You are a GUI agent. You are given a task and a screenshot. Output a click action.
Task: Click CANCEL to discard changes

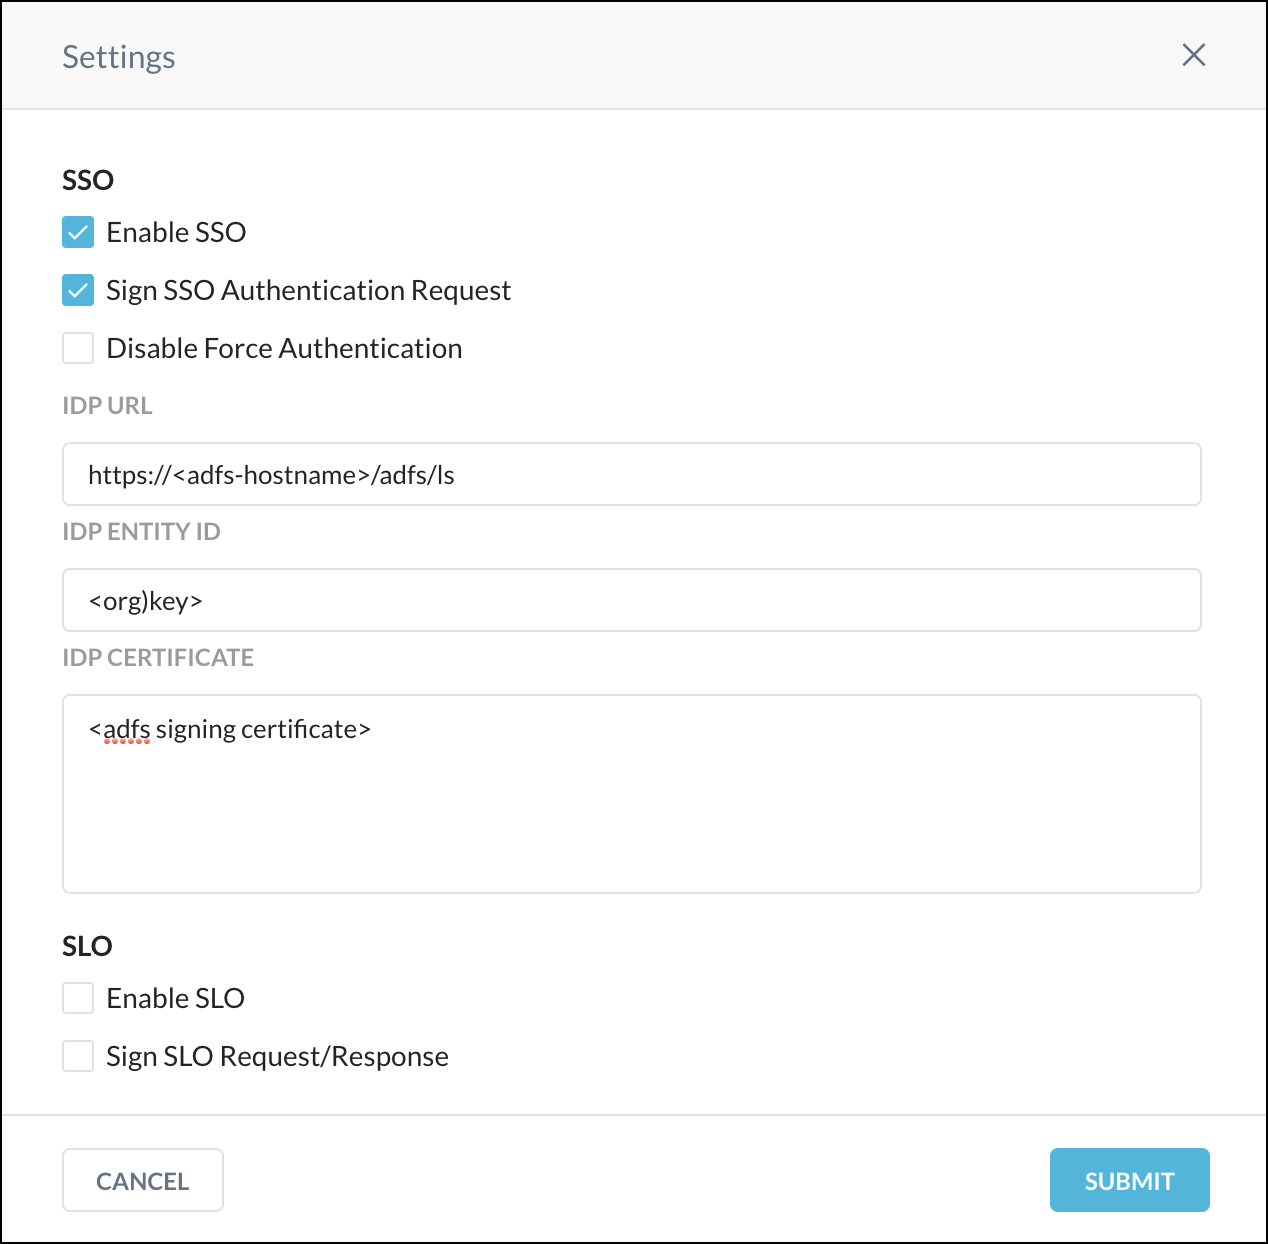[x=142, y=1180]
